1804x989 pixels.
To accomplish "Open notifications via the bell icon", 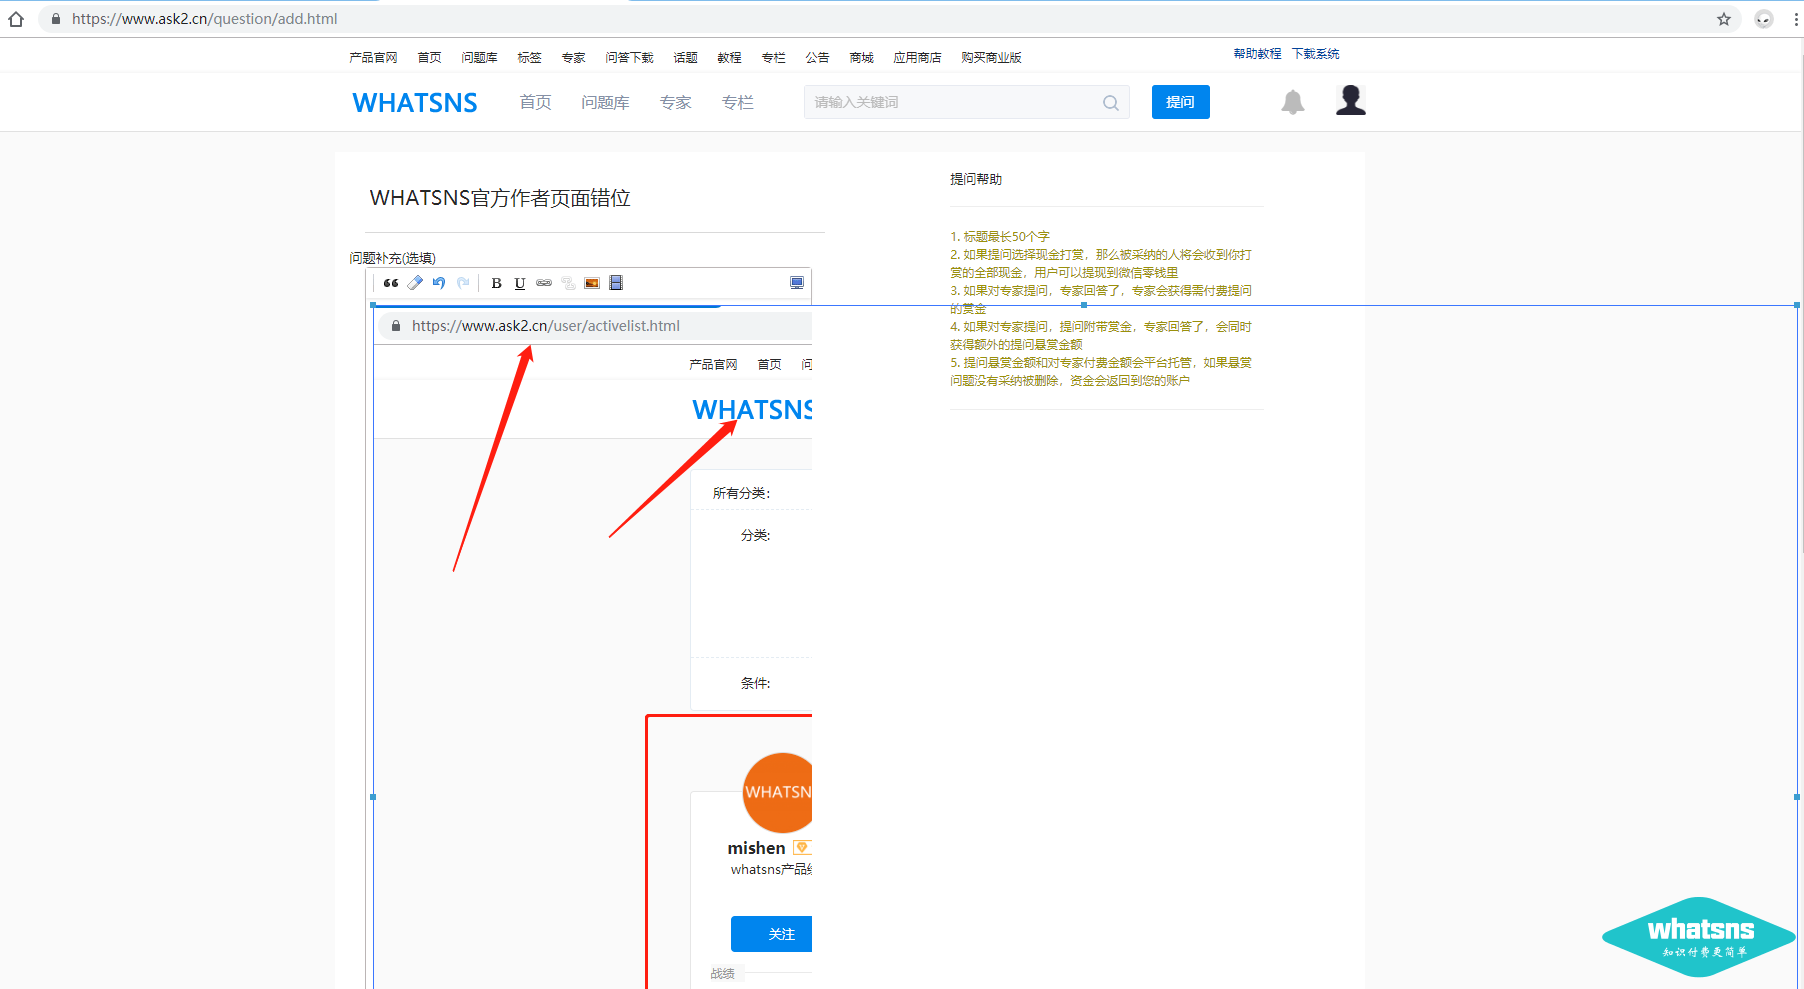I will click(x=1293, y=102).
